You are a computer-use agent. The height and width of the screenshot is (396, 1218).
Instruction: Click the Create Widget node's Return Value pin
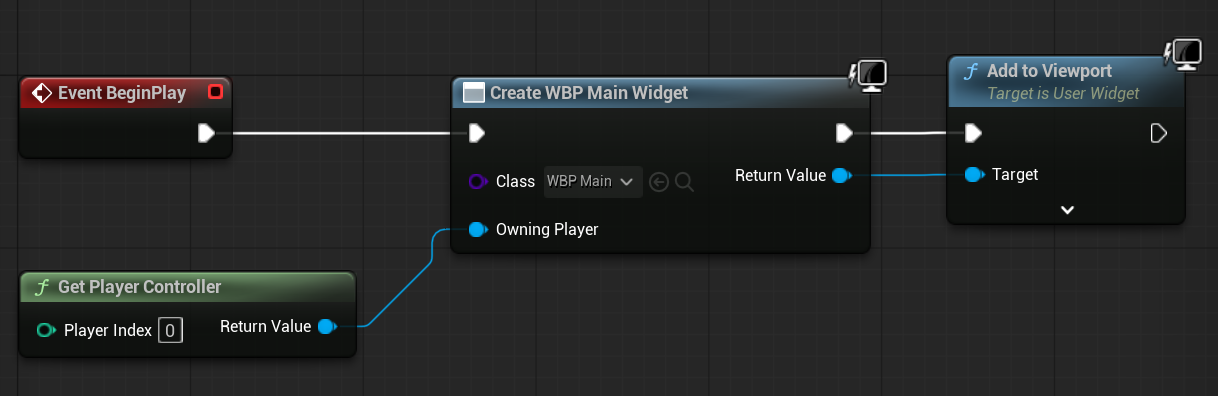(841, 176)
